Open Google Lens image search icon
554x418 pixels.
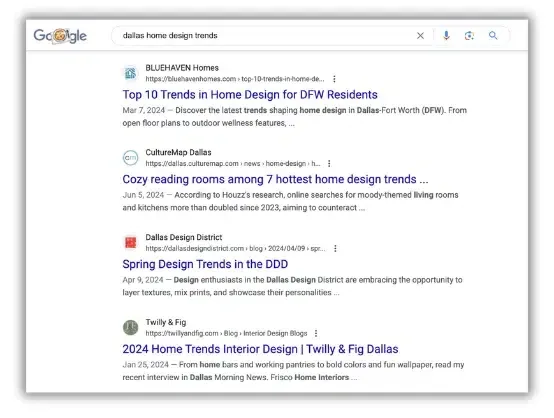469,36
